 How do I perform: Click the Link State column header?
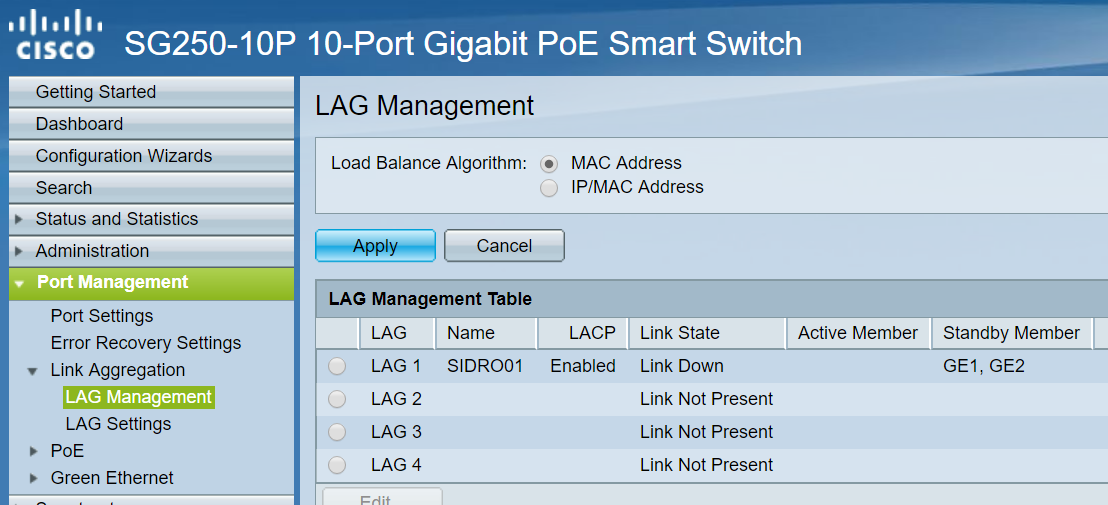(x=707, y=333)
